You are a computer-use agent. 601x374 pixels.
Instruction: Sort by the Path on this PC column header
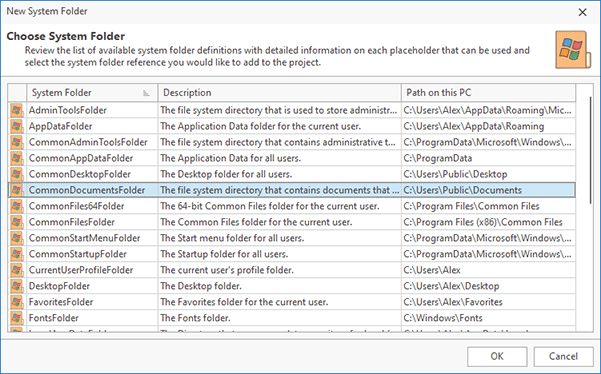coord(488,93)
